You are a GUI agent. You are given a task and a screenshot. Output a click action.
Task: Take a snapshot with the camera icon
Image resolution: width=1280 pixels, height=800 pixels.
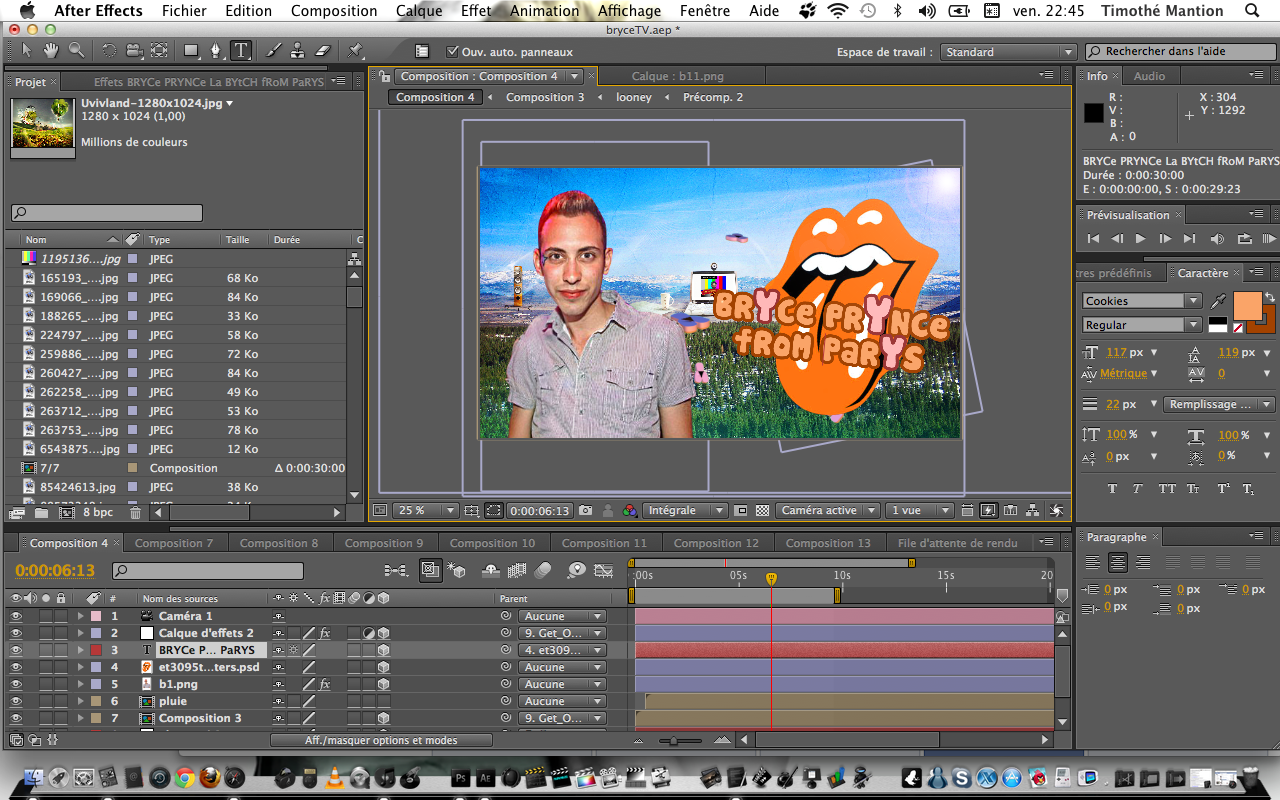(x=585, y=510)
